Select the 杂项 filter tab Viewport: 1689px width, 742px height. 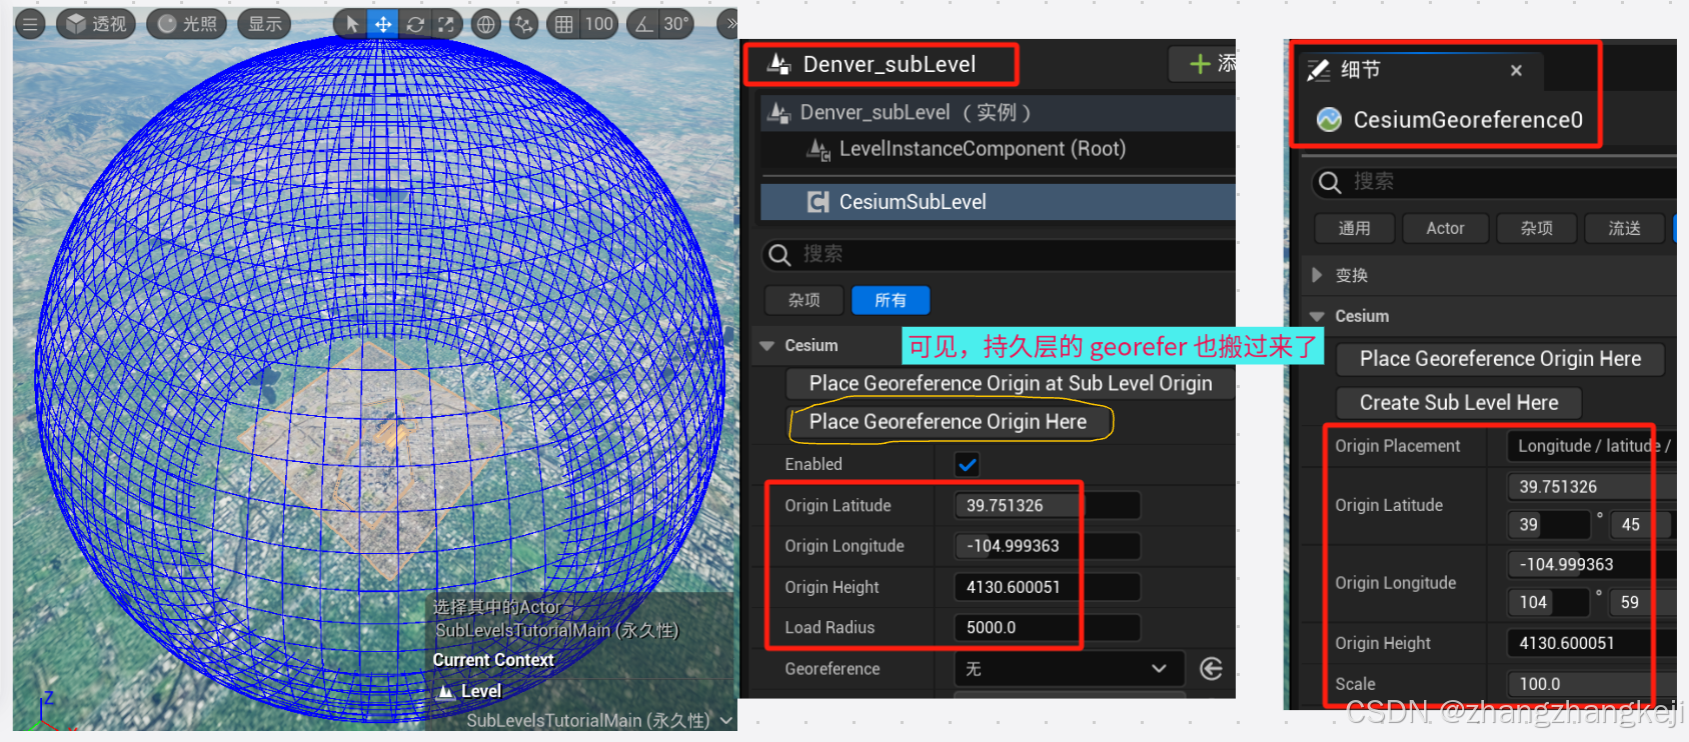tap(804, 300)
